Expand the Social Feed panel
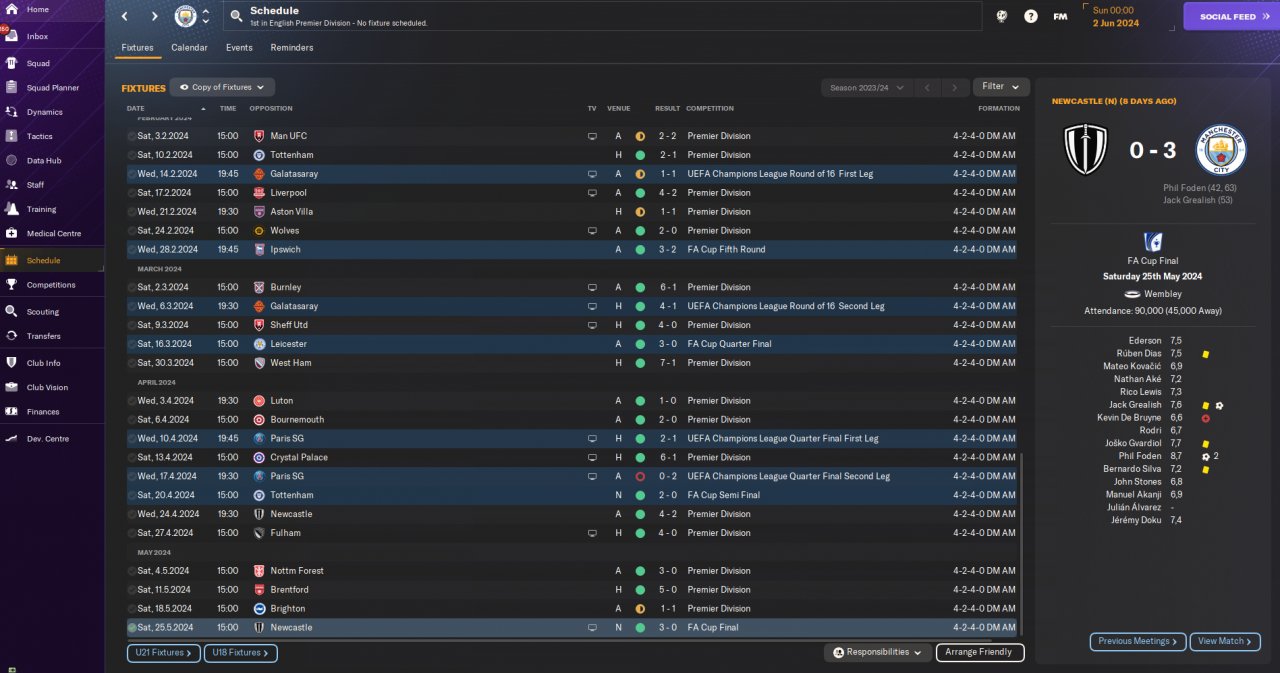Screen dimensions: 1280x673 click(x=1231, y=16)
